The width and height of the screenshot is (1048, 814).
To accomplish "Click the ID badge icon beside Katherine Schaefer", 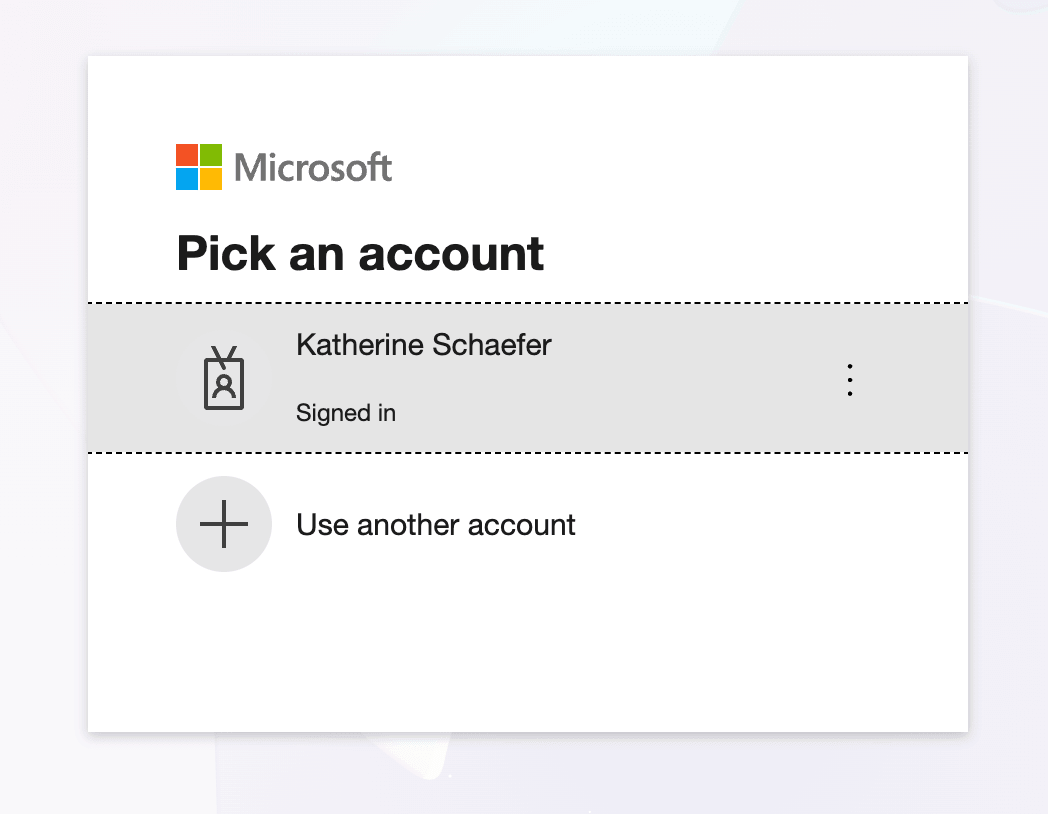I will (224, 379).
